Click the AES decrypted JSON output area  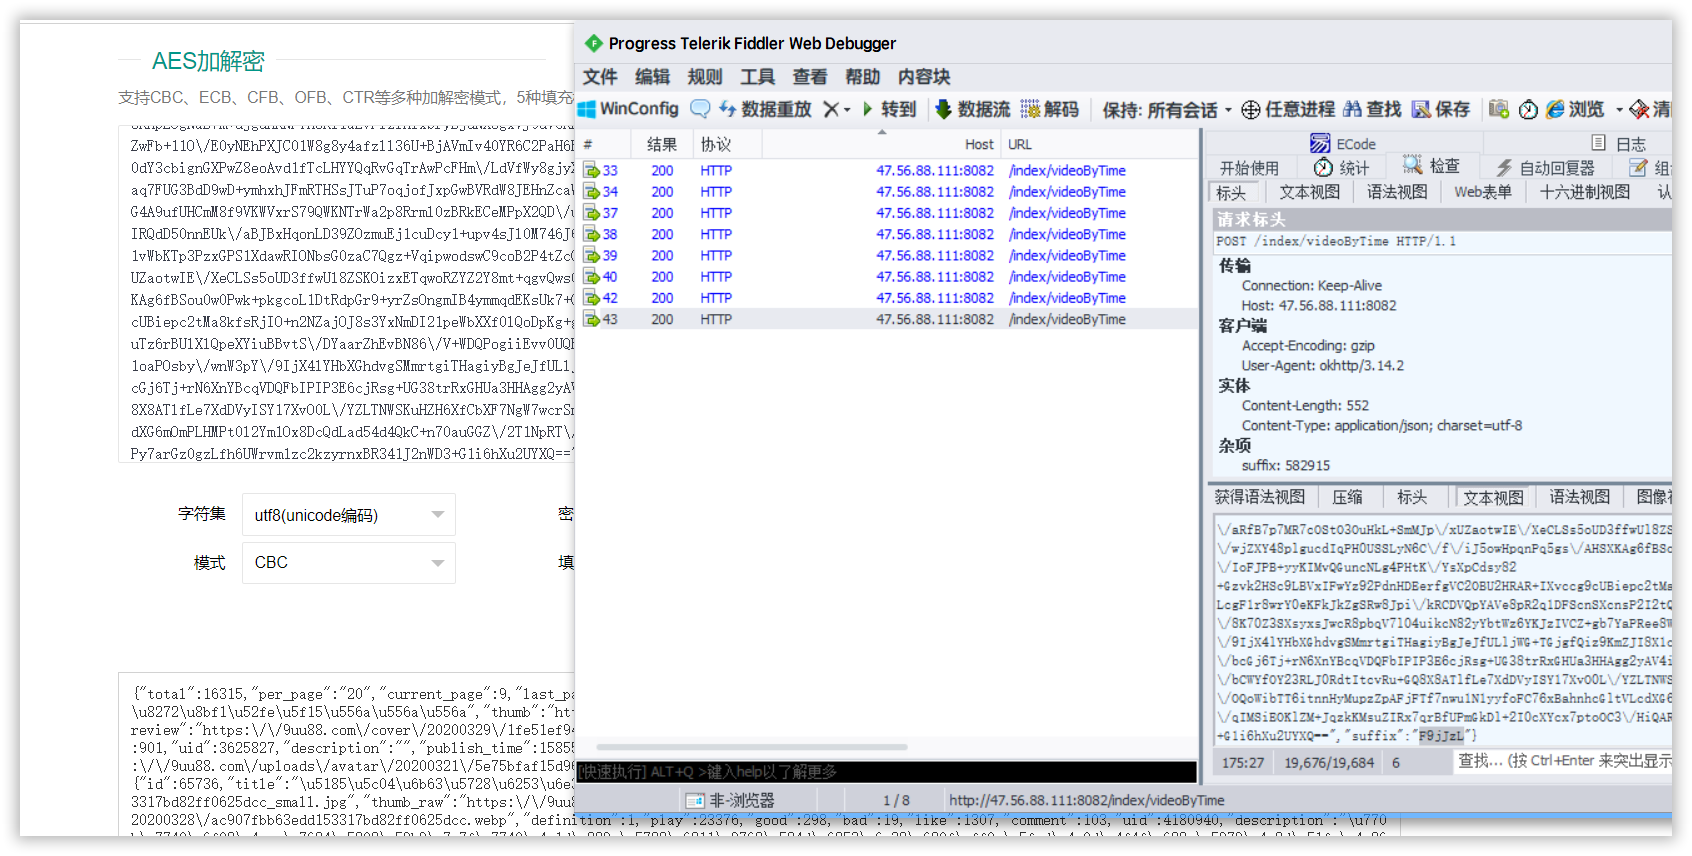(346, 754)
